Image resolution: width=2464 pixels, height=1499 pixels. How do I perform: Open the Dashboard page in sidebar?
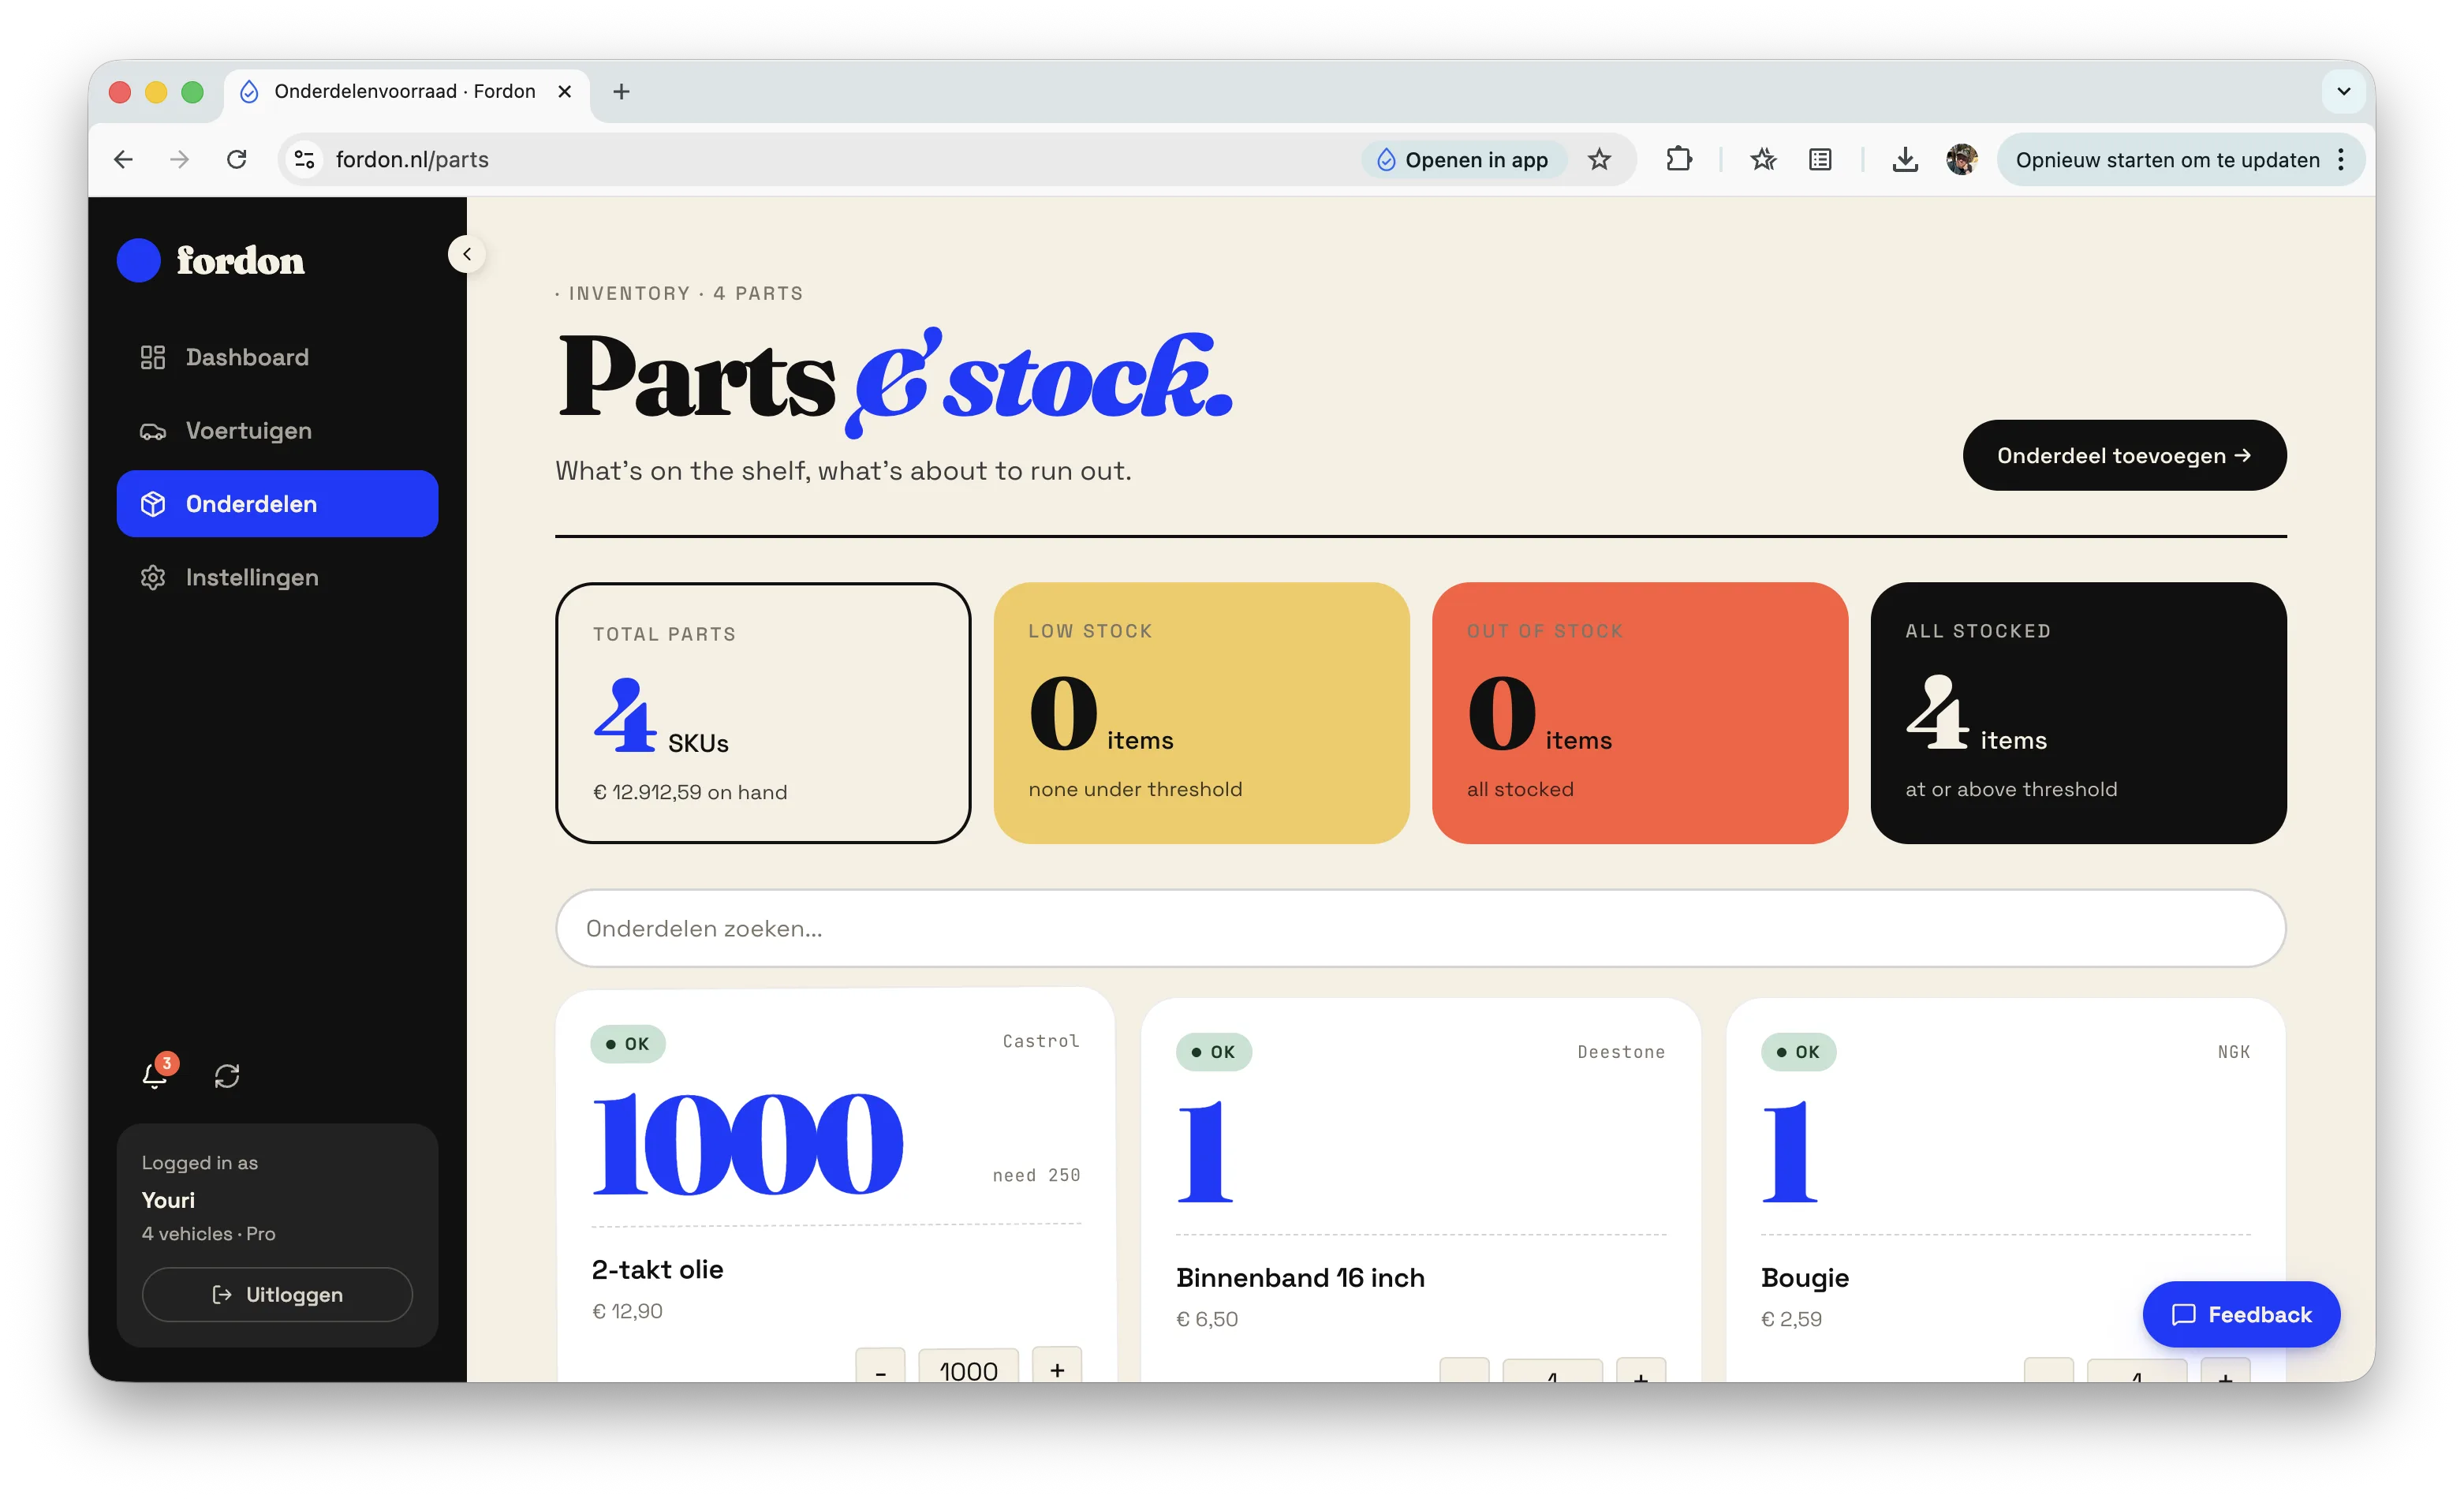tap(277, 357)
